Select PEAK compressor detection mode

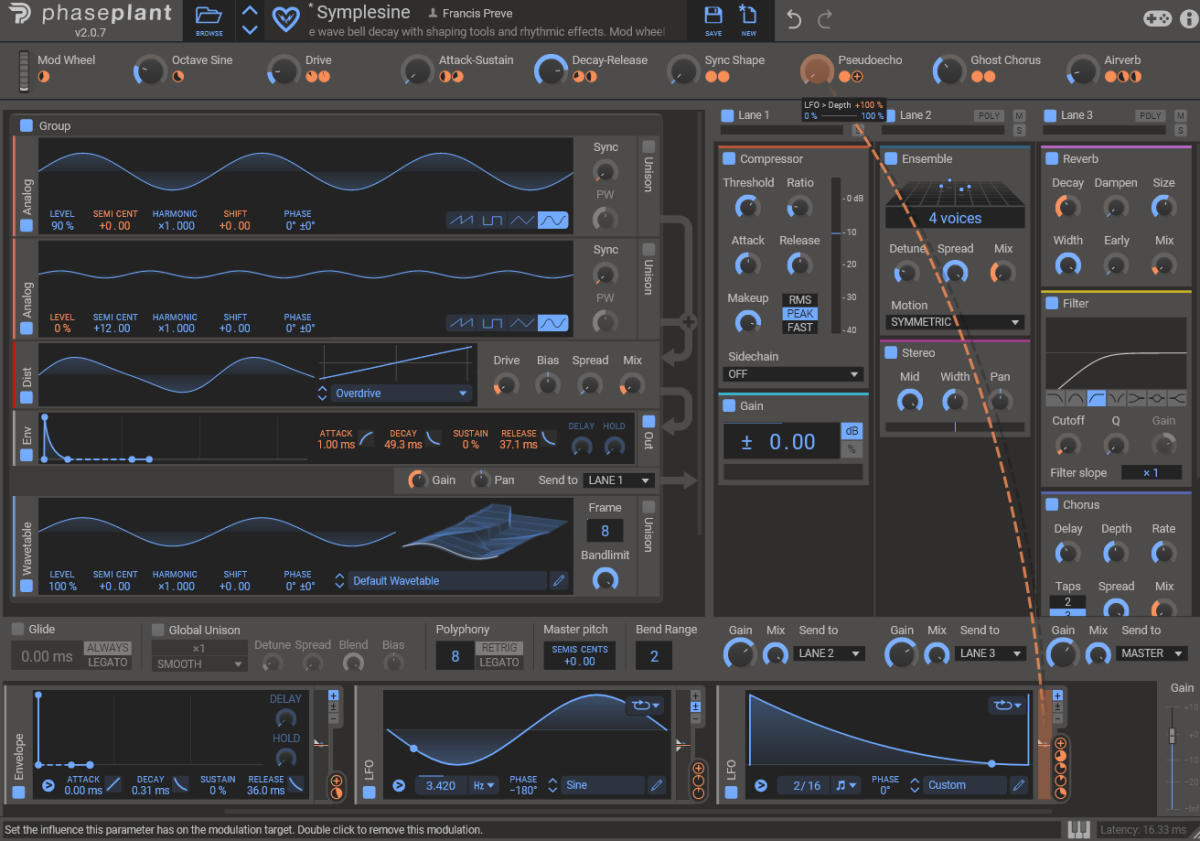click(800, 313)
